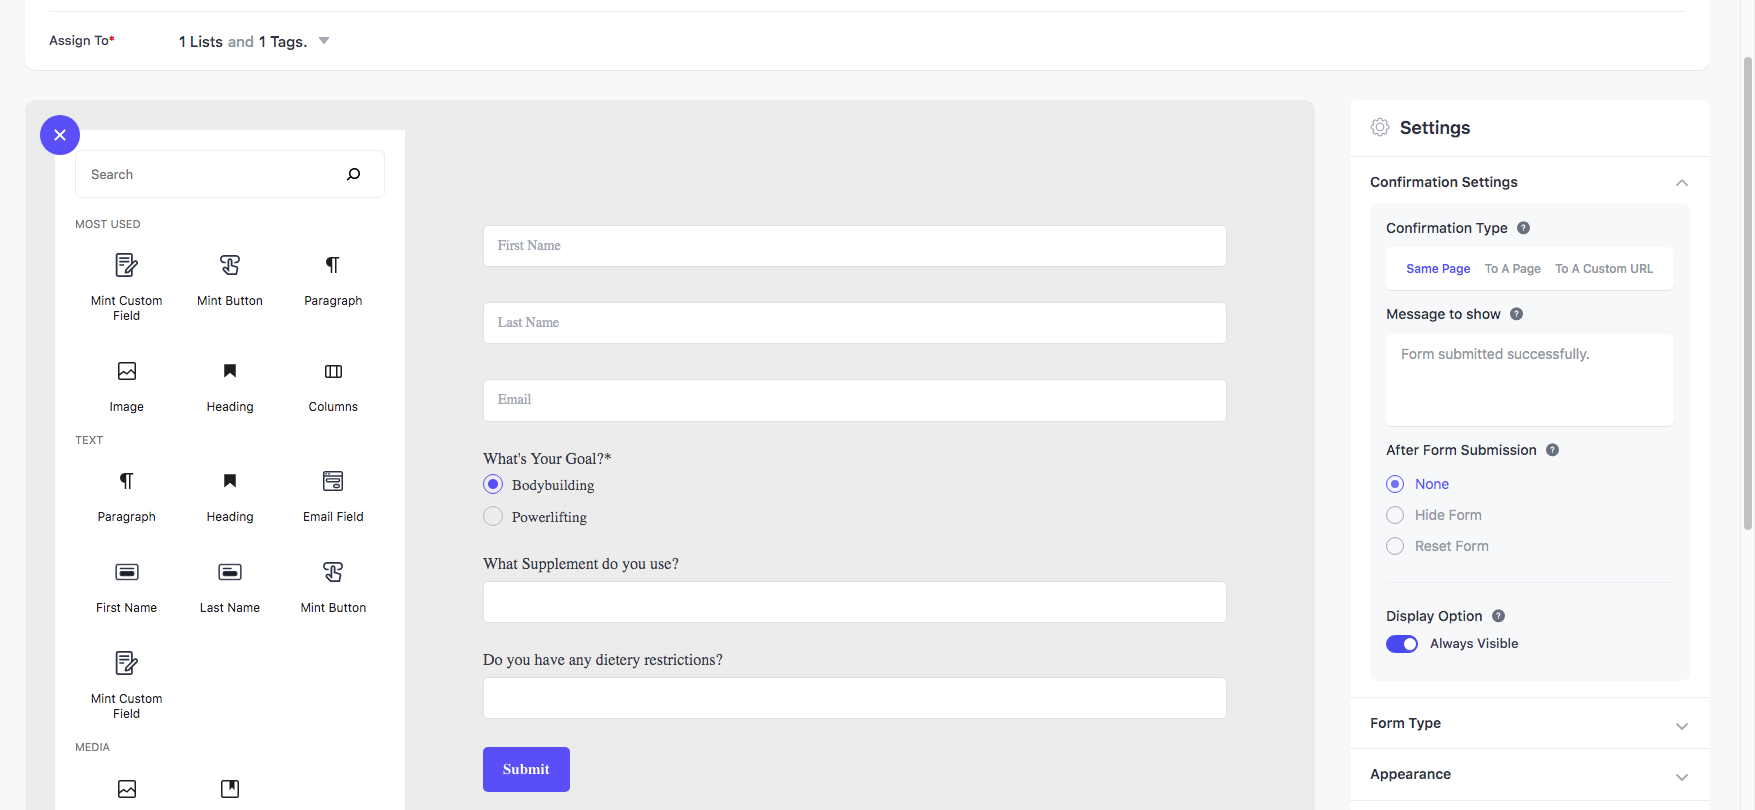
Task: Open Display Option help tooltip
Action: click(1498, 616)
